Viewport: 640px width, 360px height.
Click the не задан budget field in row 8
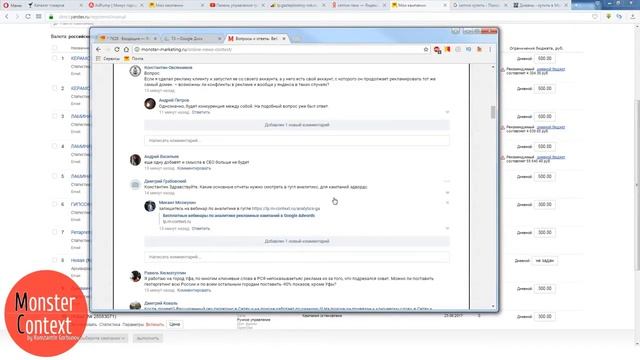(x=544, y=260)
